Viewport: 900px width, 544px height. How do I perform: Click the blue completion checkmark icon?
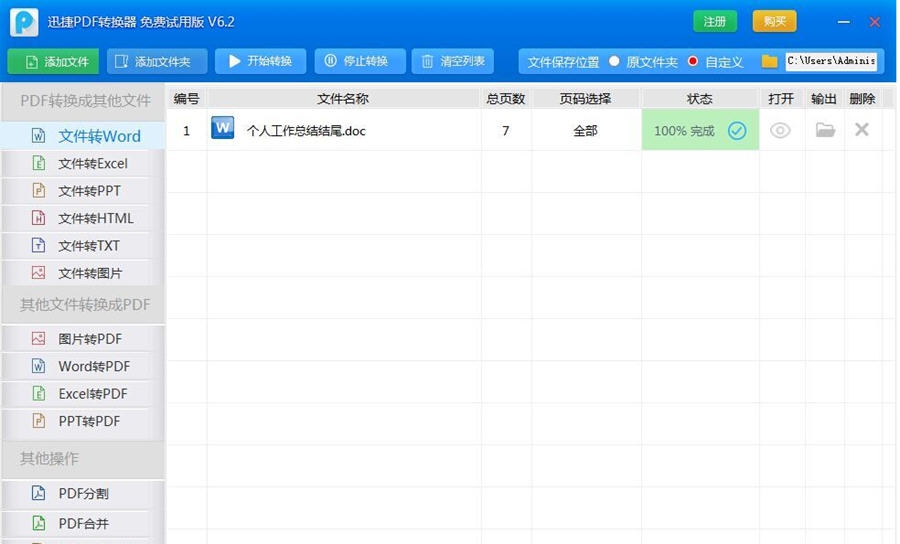pos(737,131)
